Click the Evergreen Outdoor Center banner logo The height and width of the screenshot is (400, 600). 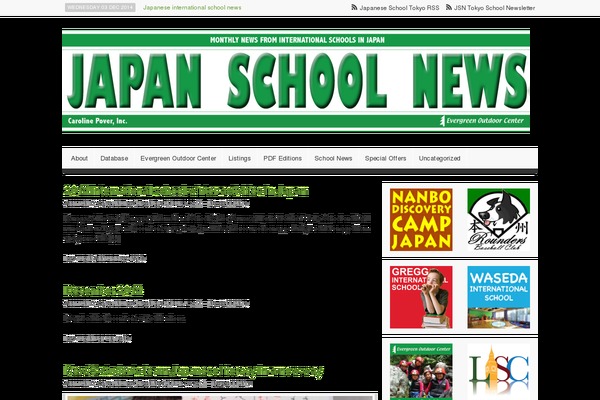[481, 121]
